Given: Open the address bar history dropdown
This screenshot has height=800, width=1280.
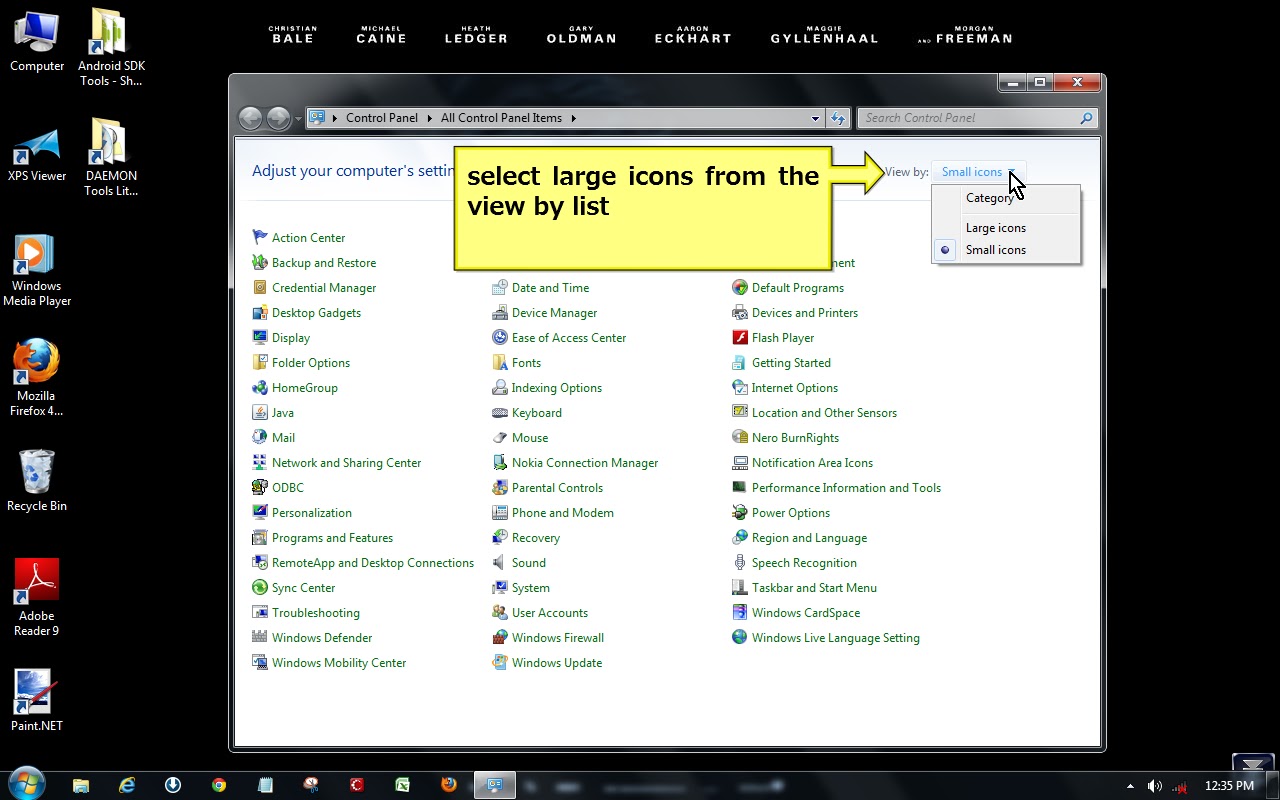Looking at the screenshot, I should tap(815, 117).
